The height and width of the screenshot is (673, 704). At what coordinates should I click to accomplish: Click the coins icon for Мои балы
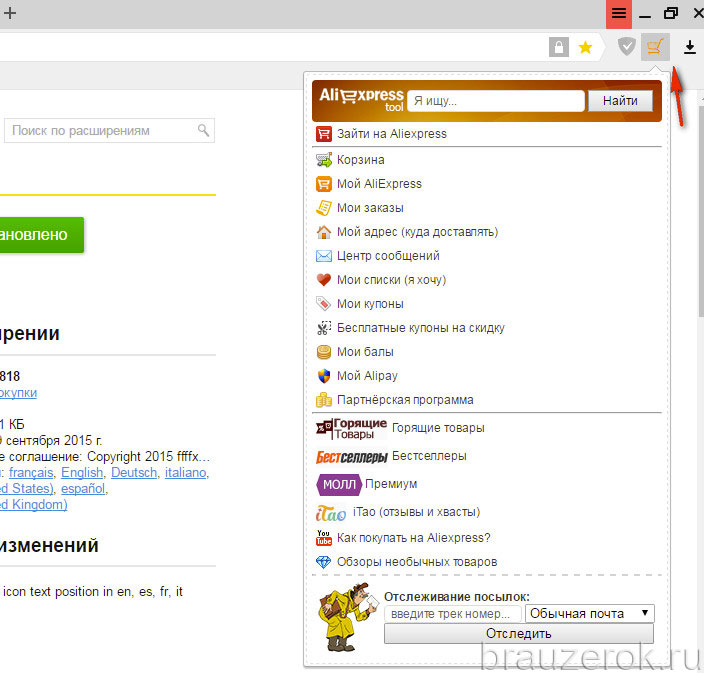[323, 352]
